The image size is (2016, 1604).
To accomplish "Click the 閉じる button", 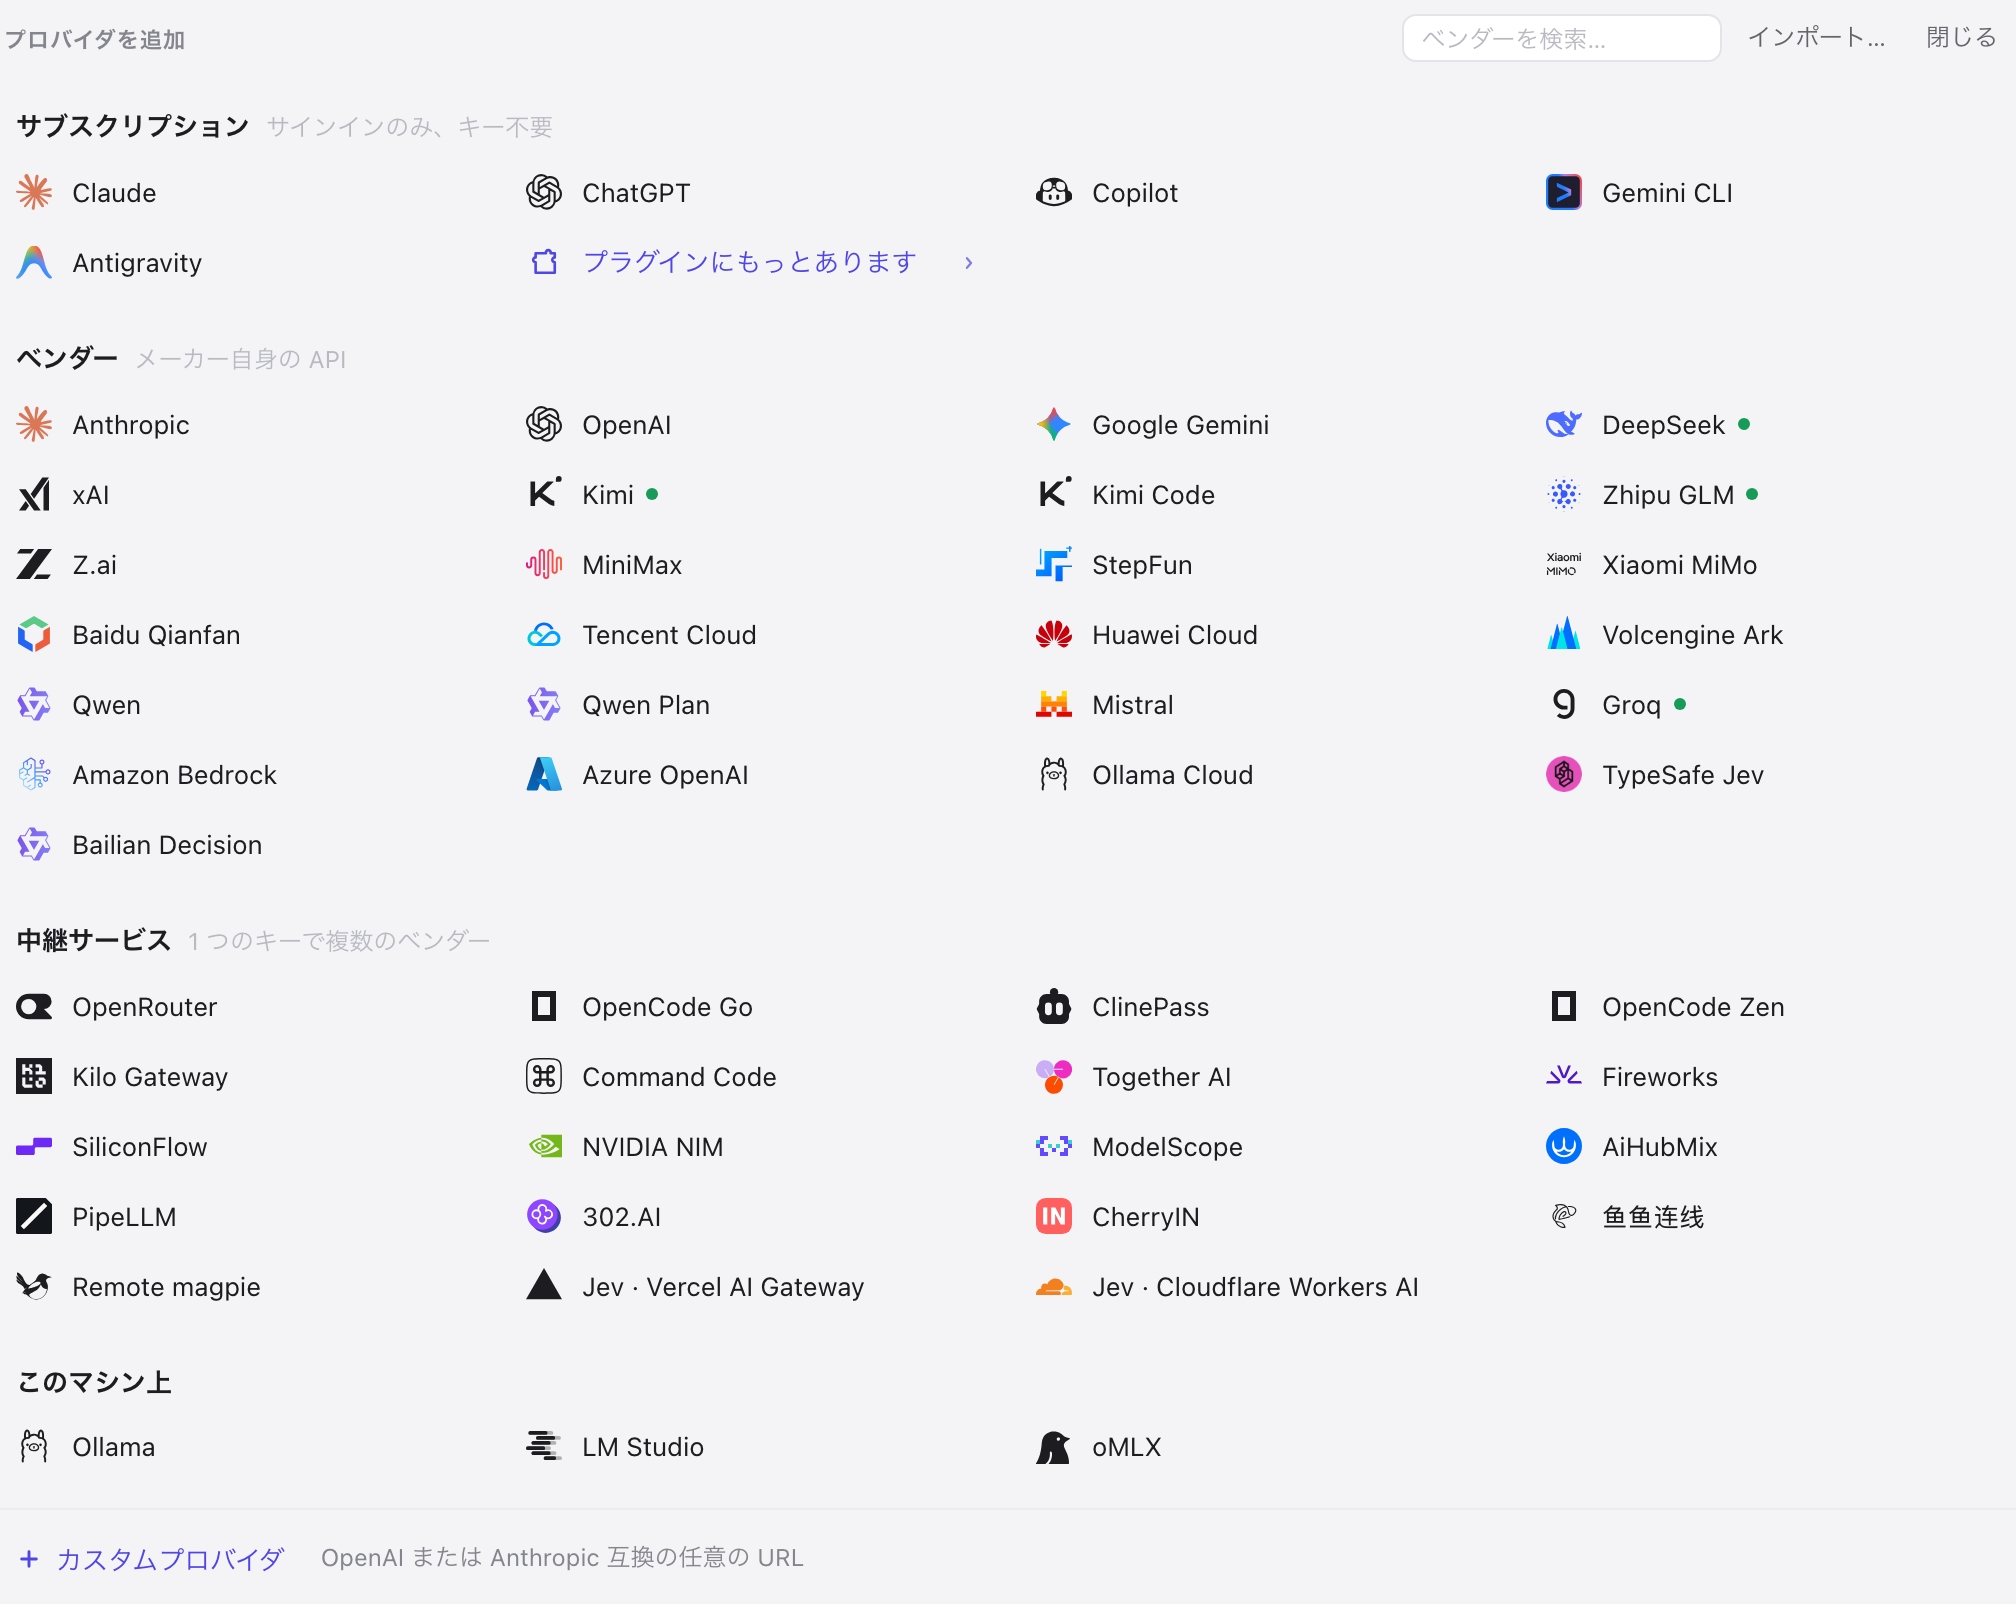I will [1961, 38].
